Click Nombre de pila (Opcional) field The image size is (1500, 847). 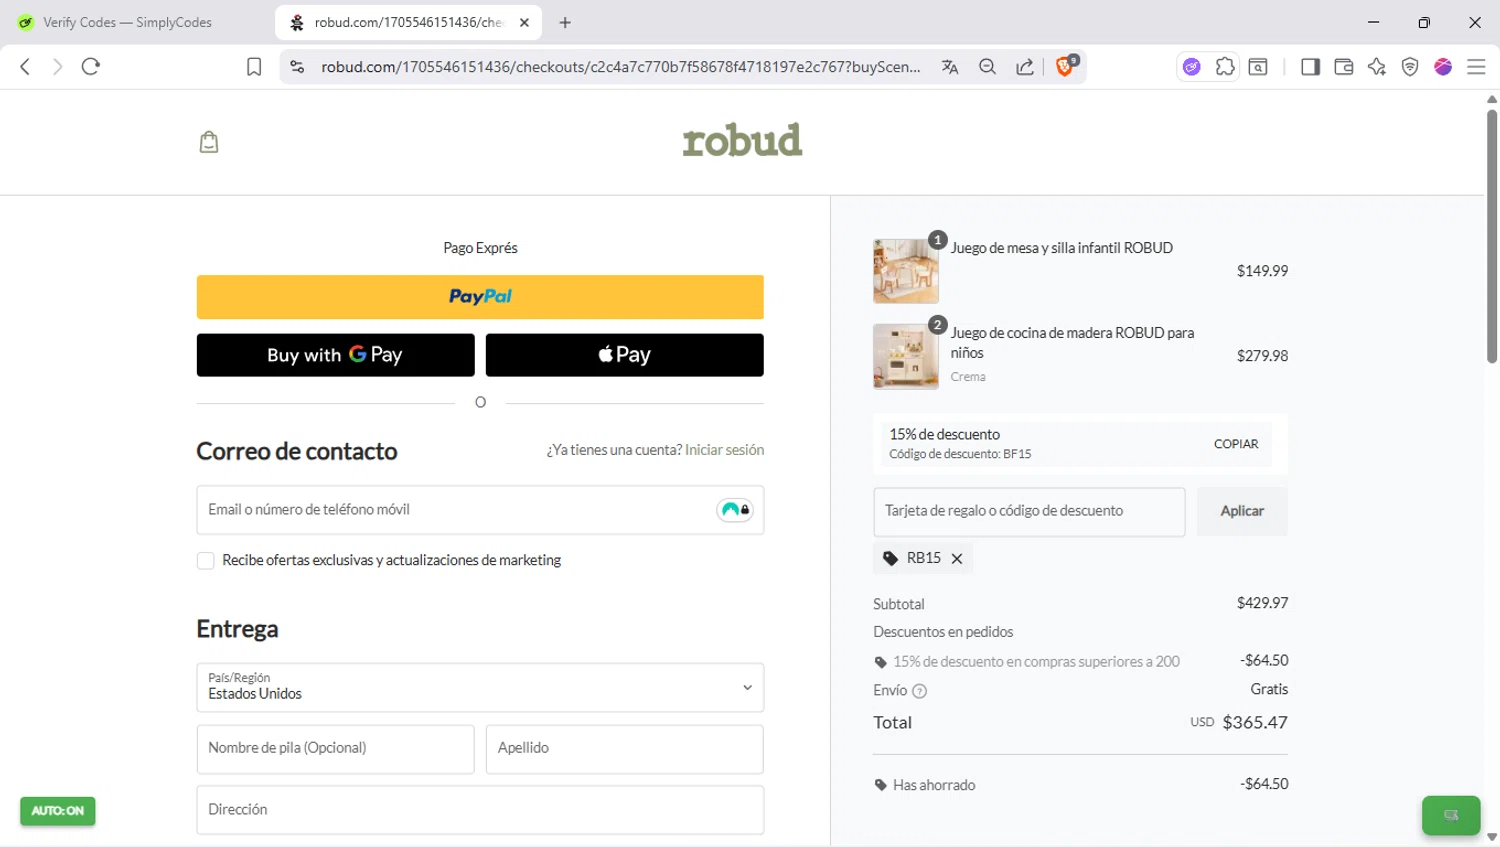click(x=335, y=749)
